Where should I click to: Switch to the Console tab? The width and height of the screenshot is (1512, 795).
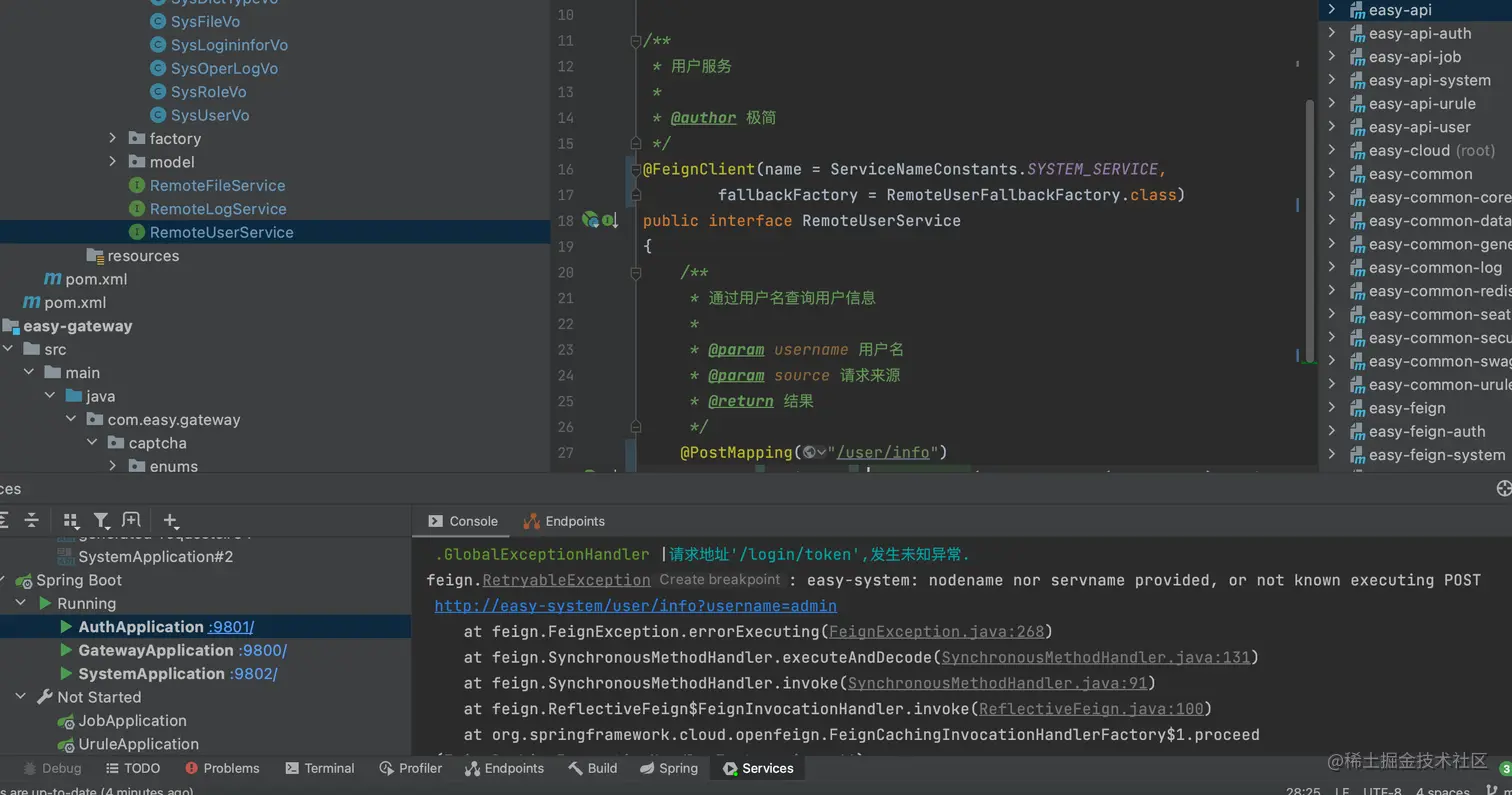click(x=463, y=521)
